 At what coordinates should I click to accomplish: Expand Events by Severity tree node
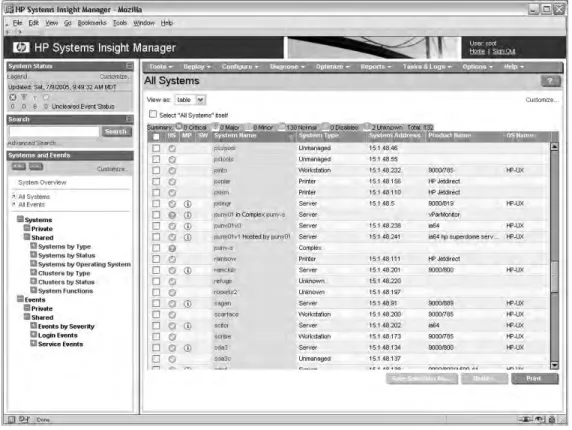[x=34, y=326]
